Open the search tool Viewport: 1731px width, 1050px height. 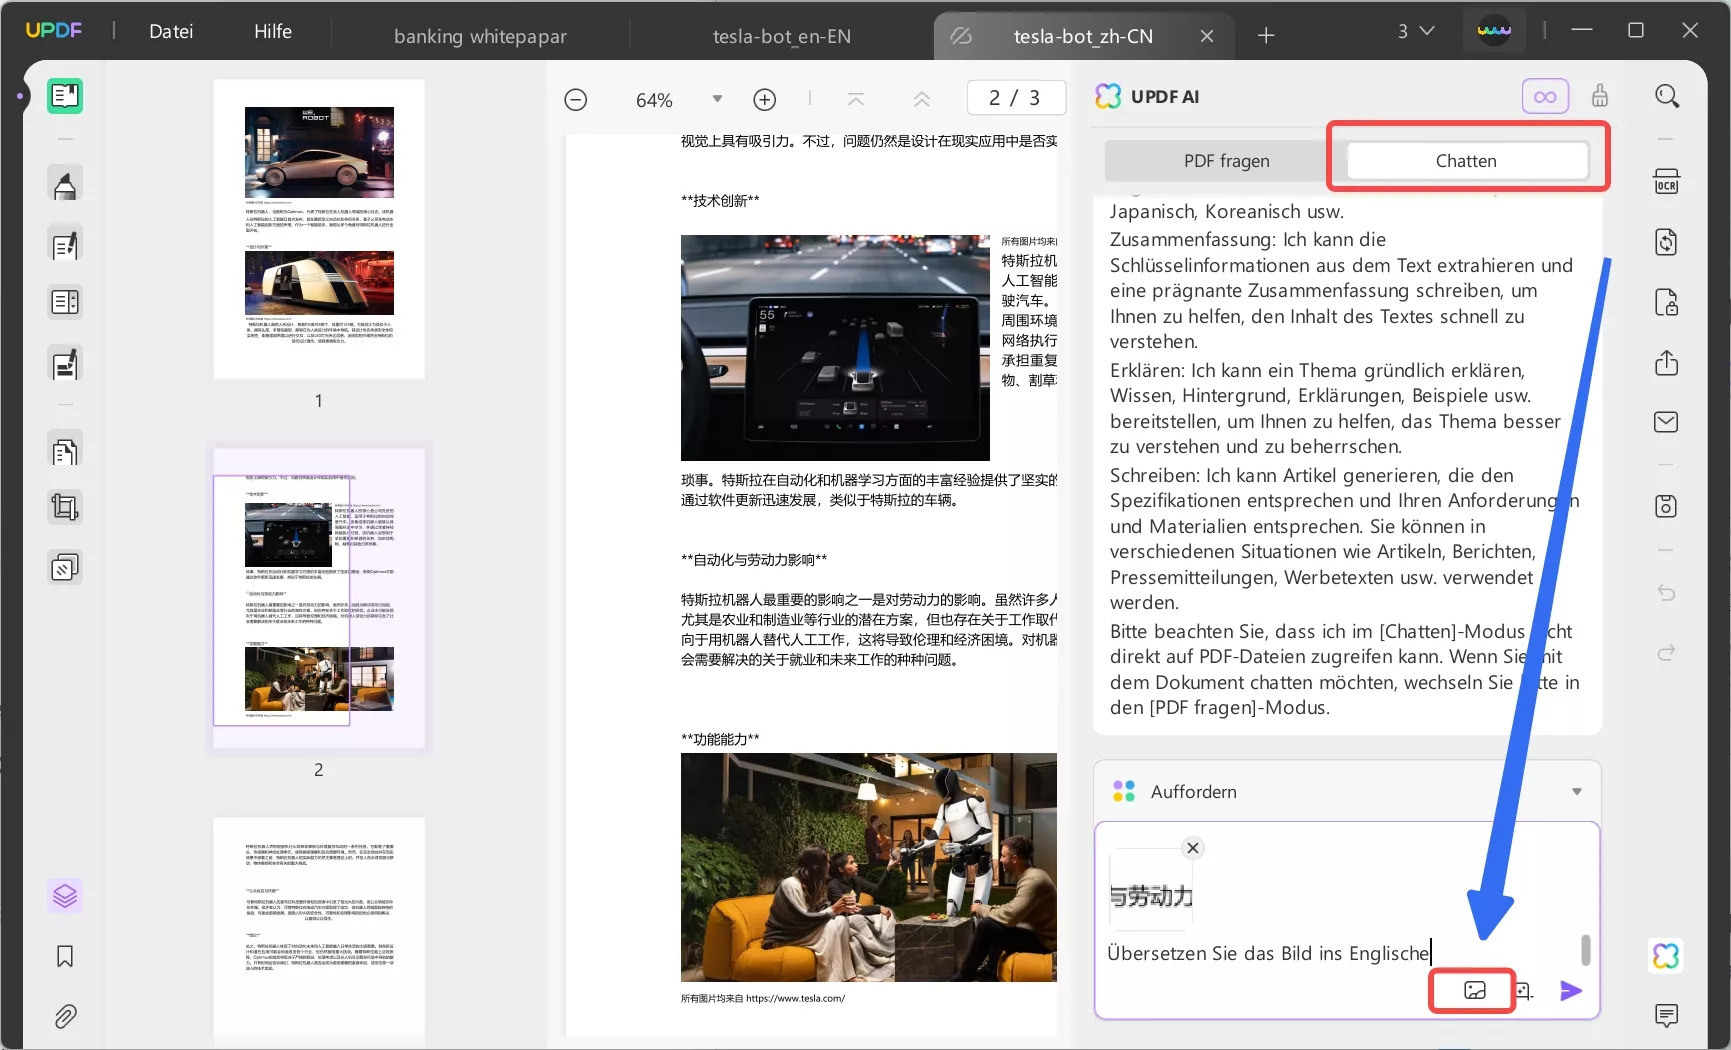click(x=1667, y=96)
